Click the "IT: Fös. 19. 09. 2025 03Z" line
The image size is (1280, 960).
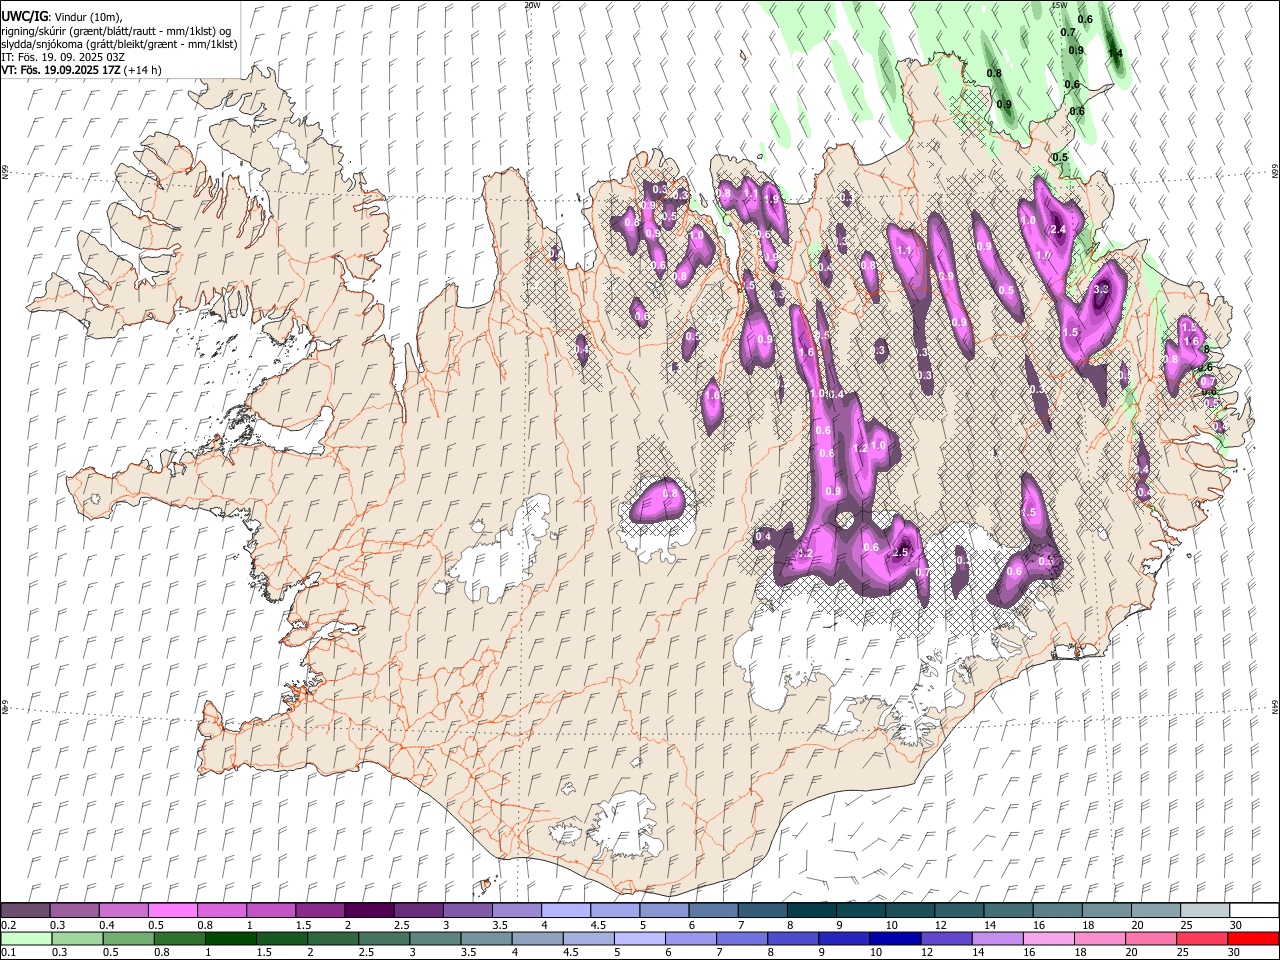point(63,57)
